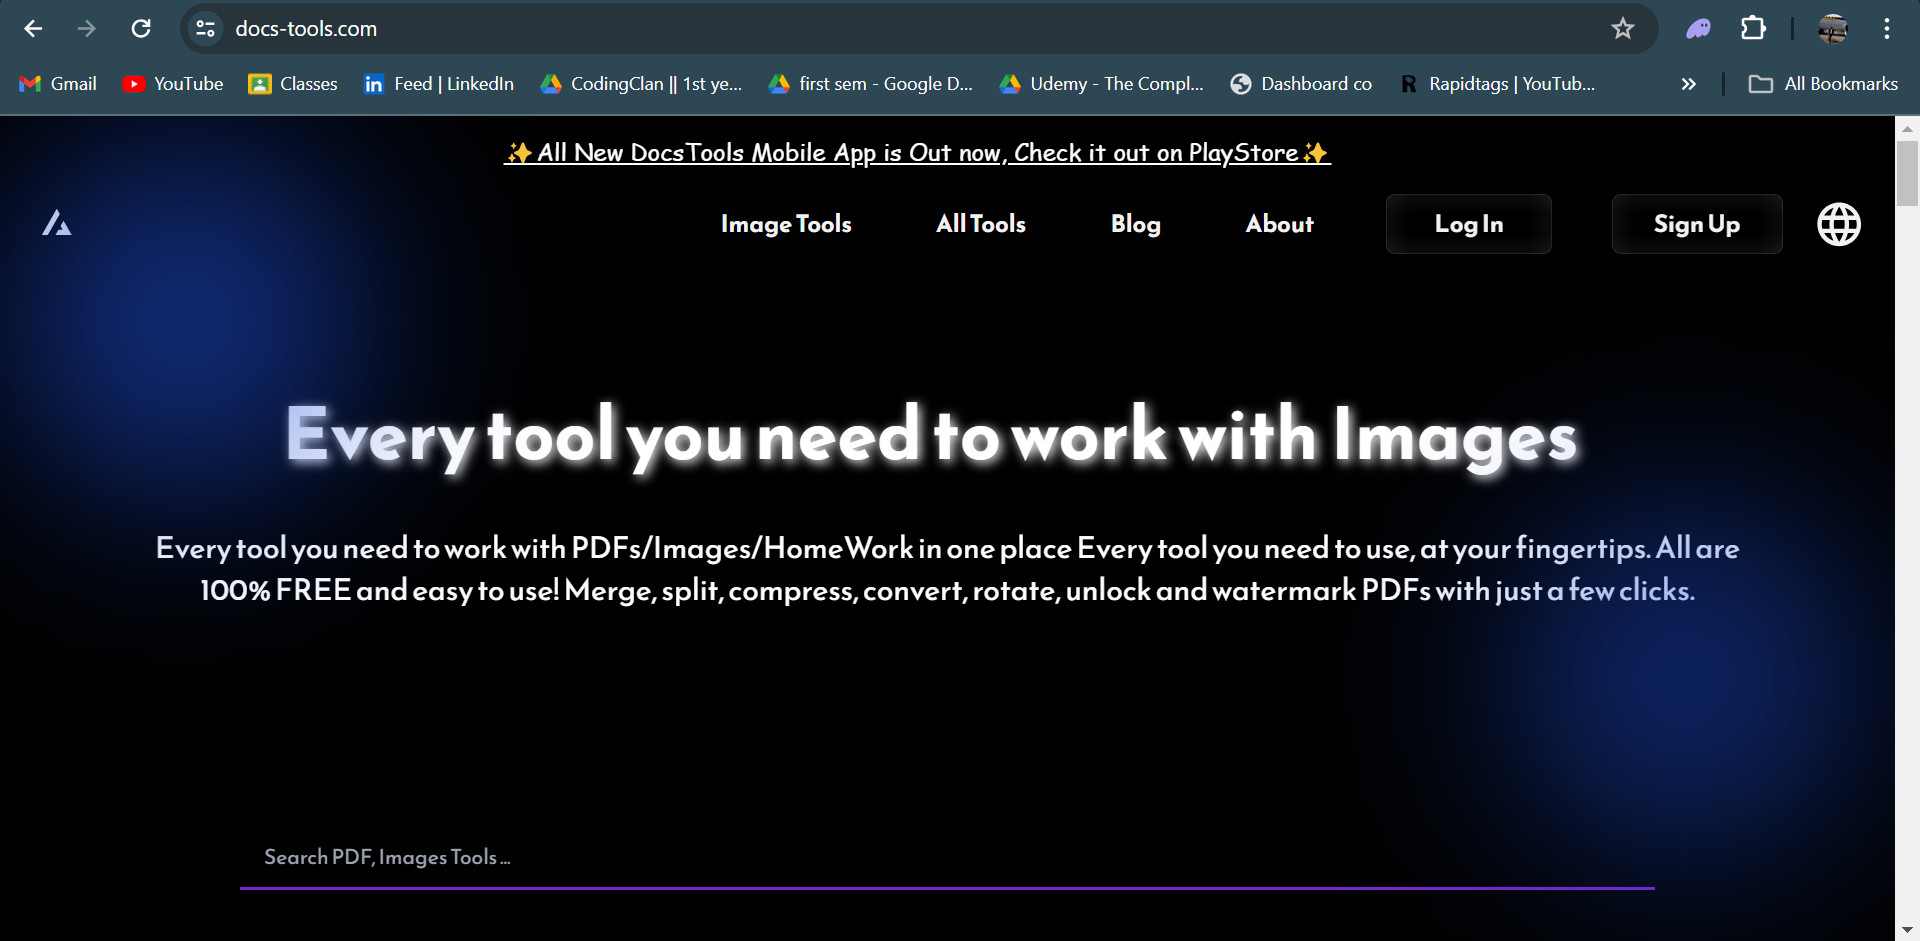Open the Rapidtags | YouTub... bookmark
Screen dimensions: 1920x941
coord(1496,84)
